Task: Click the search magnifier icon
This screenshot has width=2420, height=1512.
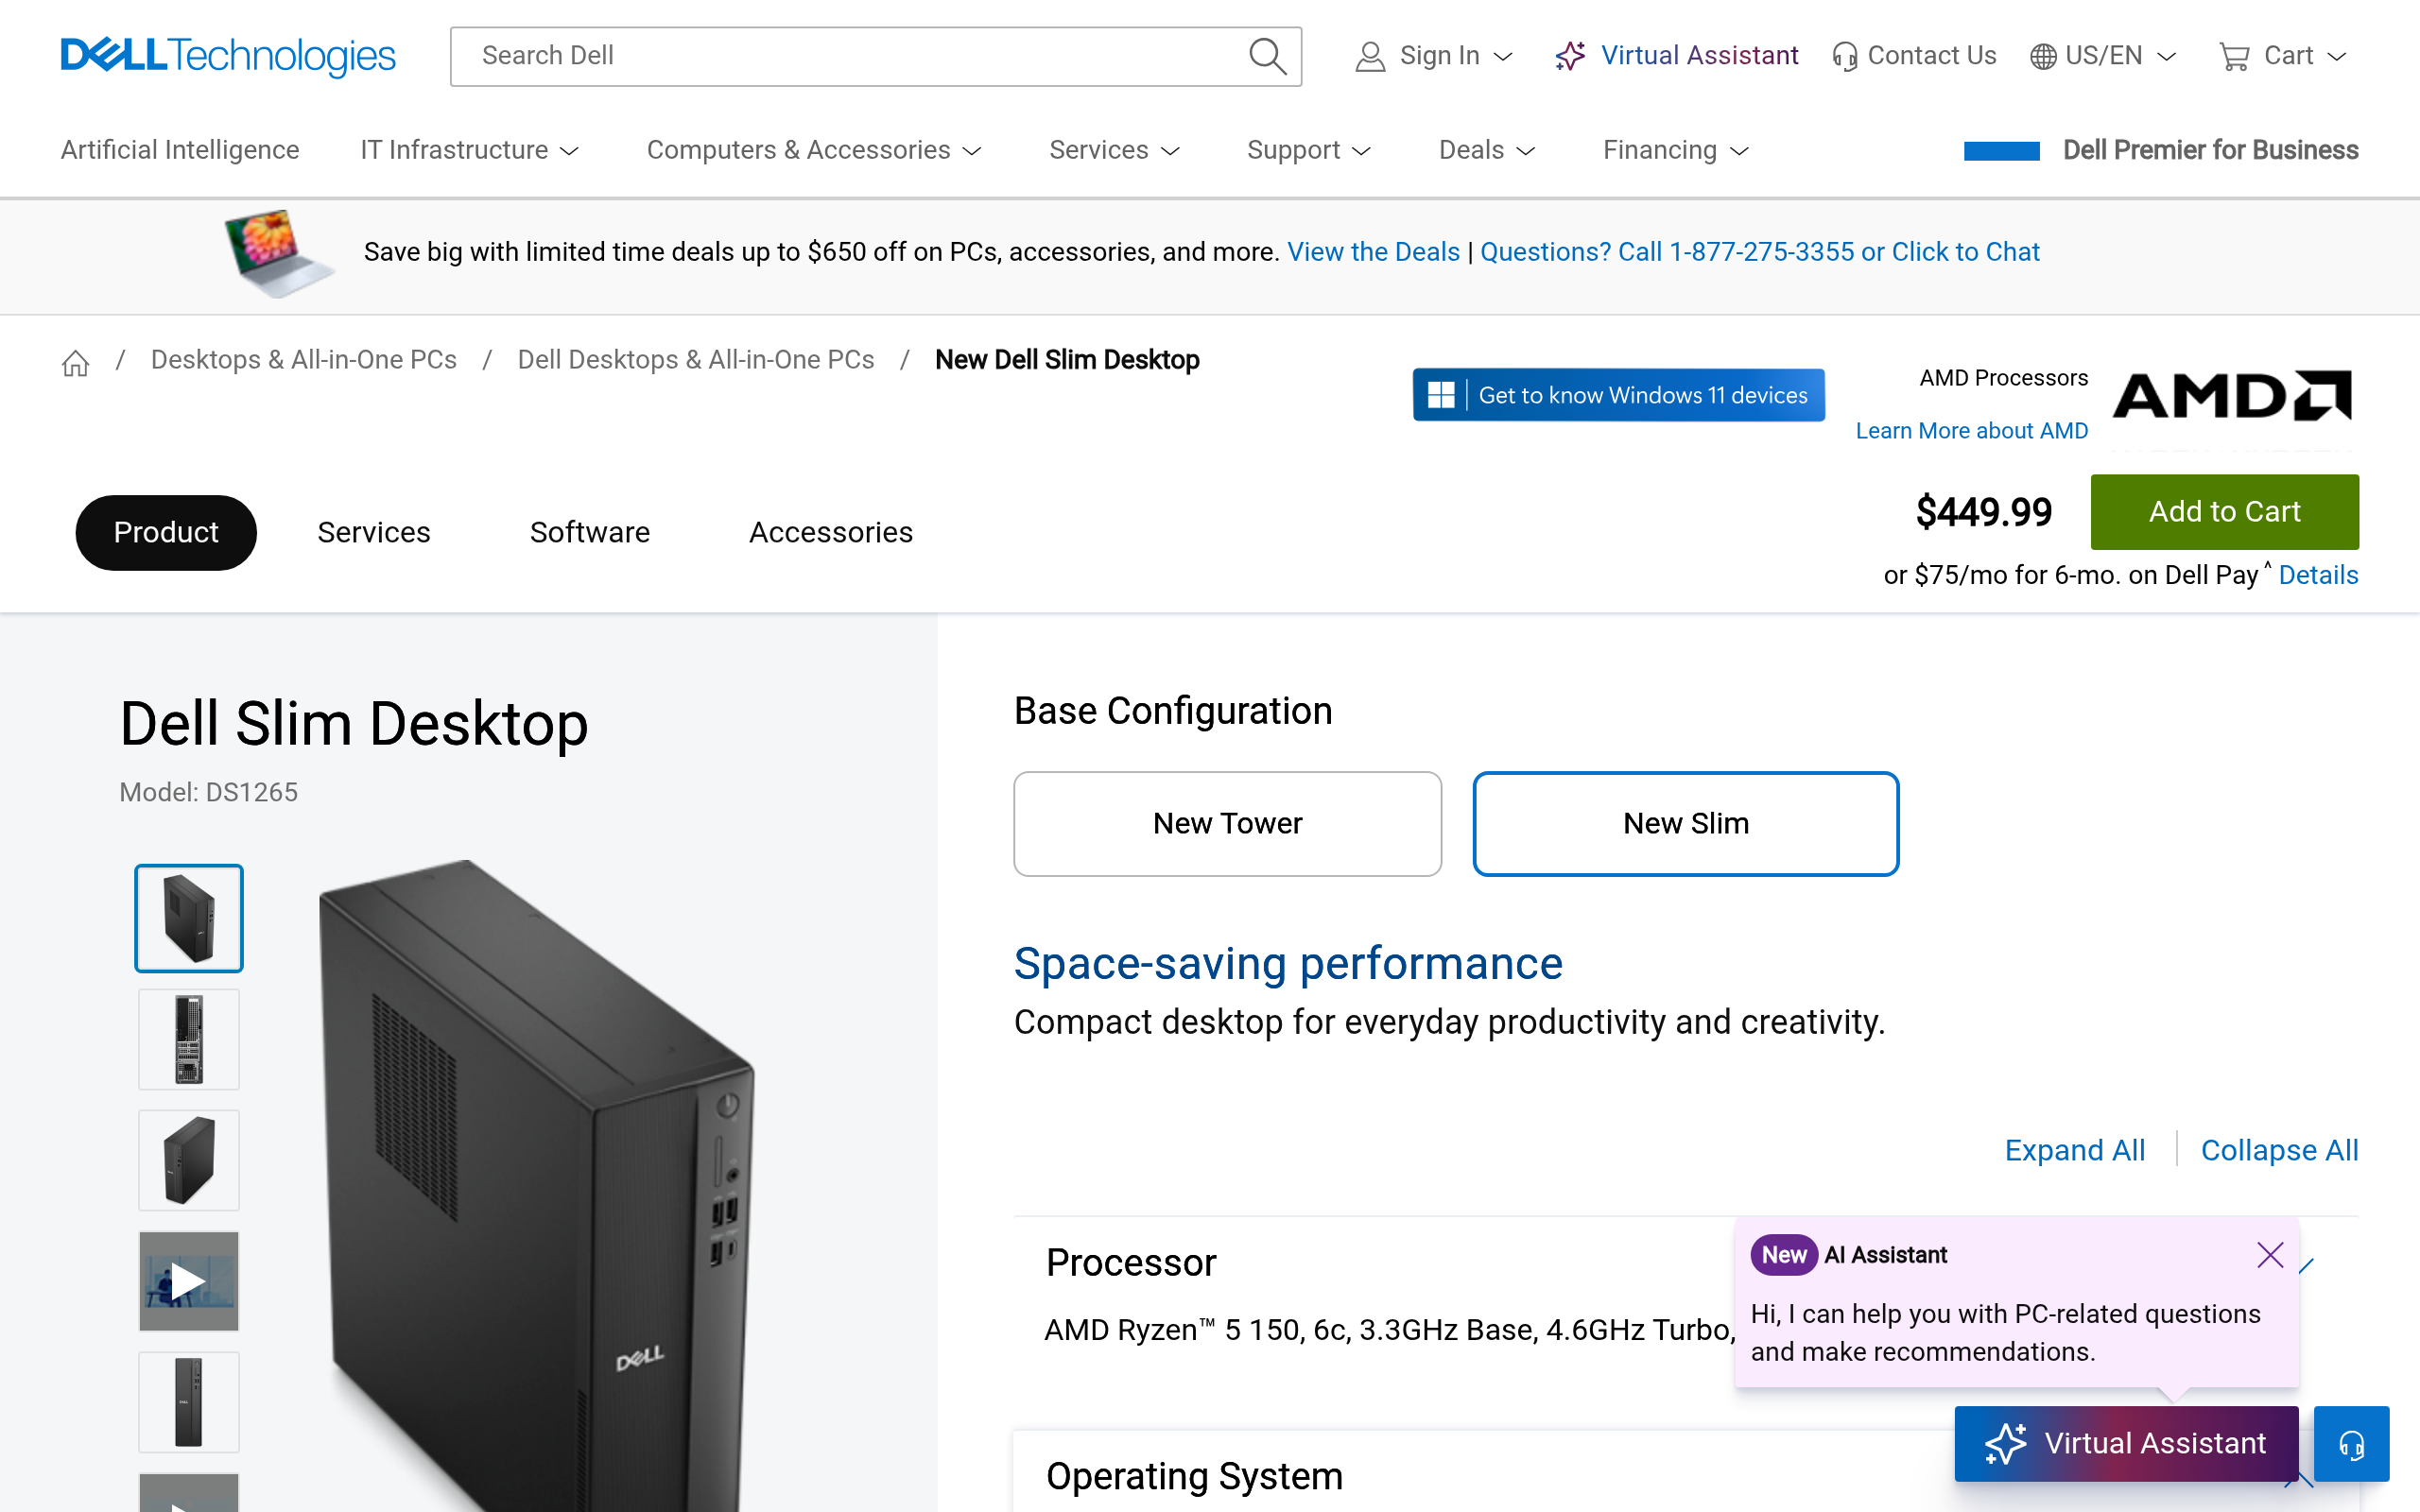Action: tap(1266, 56)
